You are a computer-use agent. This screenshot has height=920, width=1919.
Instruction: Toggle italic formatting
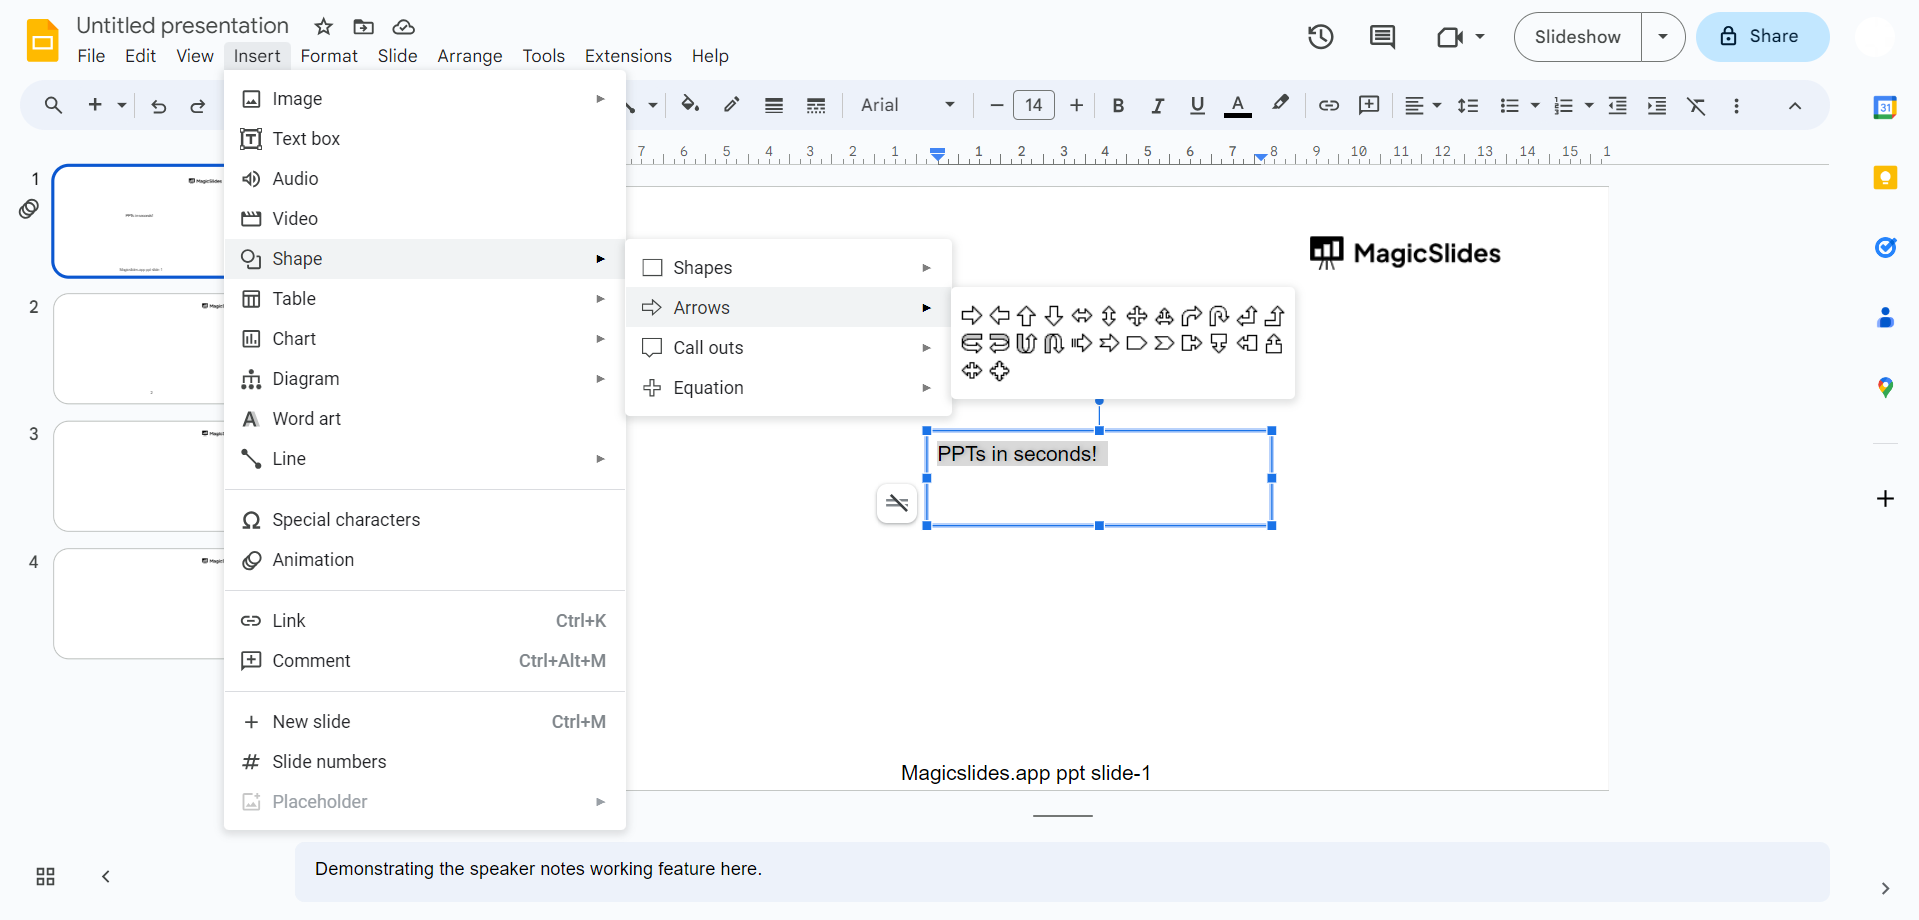click(1157, 105)
